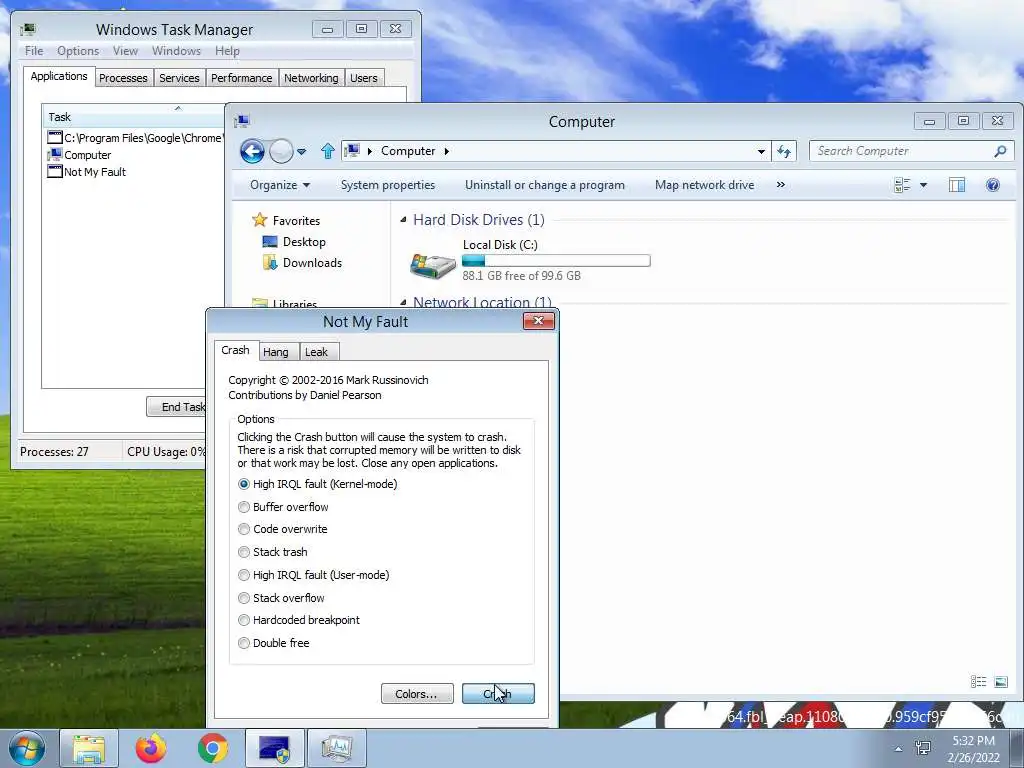Open the Help menu in Task Manager
The height and width of the screenshot is (768, 1024).
coord(227,51)
